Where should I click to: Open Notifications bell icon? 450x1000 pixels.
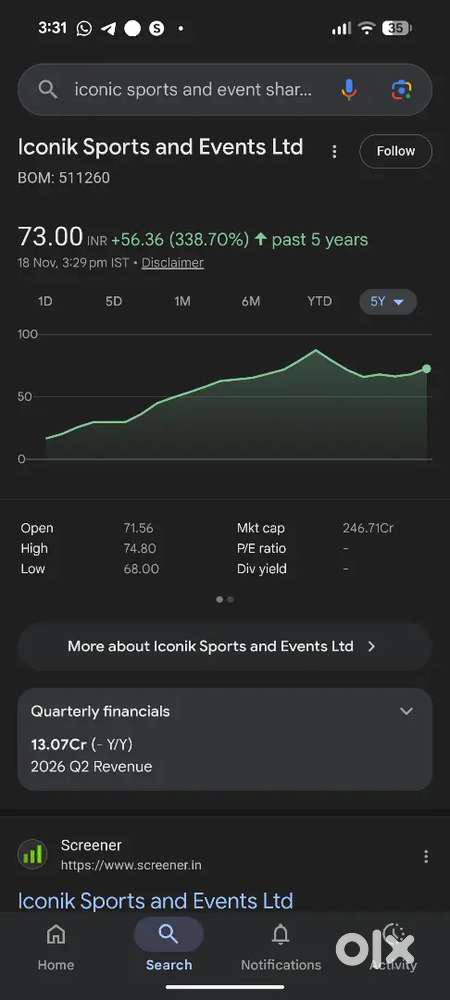pyautogui.click(x=280, y=934)
